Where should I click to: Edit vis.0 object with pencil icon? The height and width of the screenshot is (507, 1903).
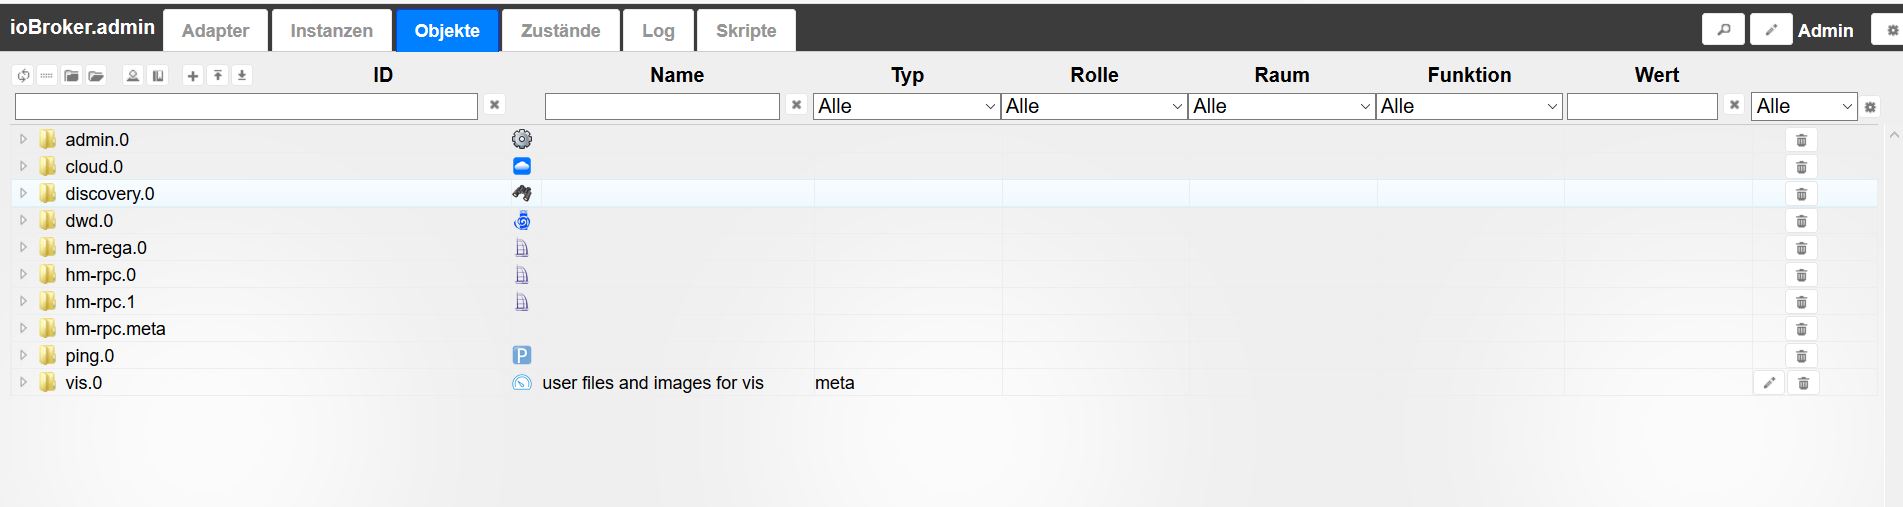pyautogui.click(x=1769, y=383)
